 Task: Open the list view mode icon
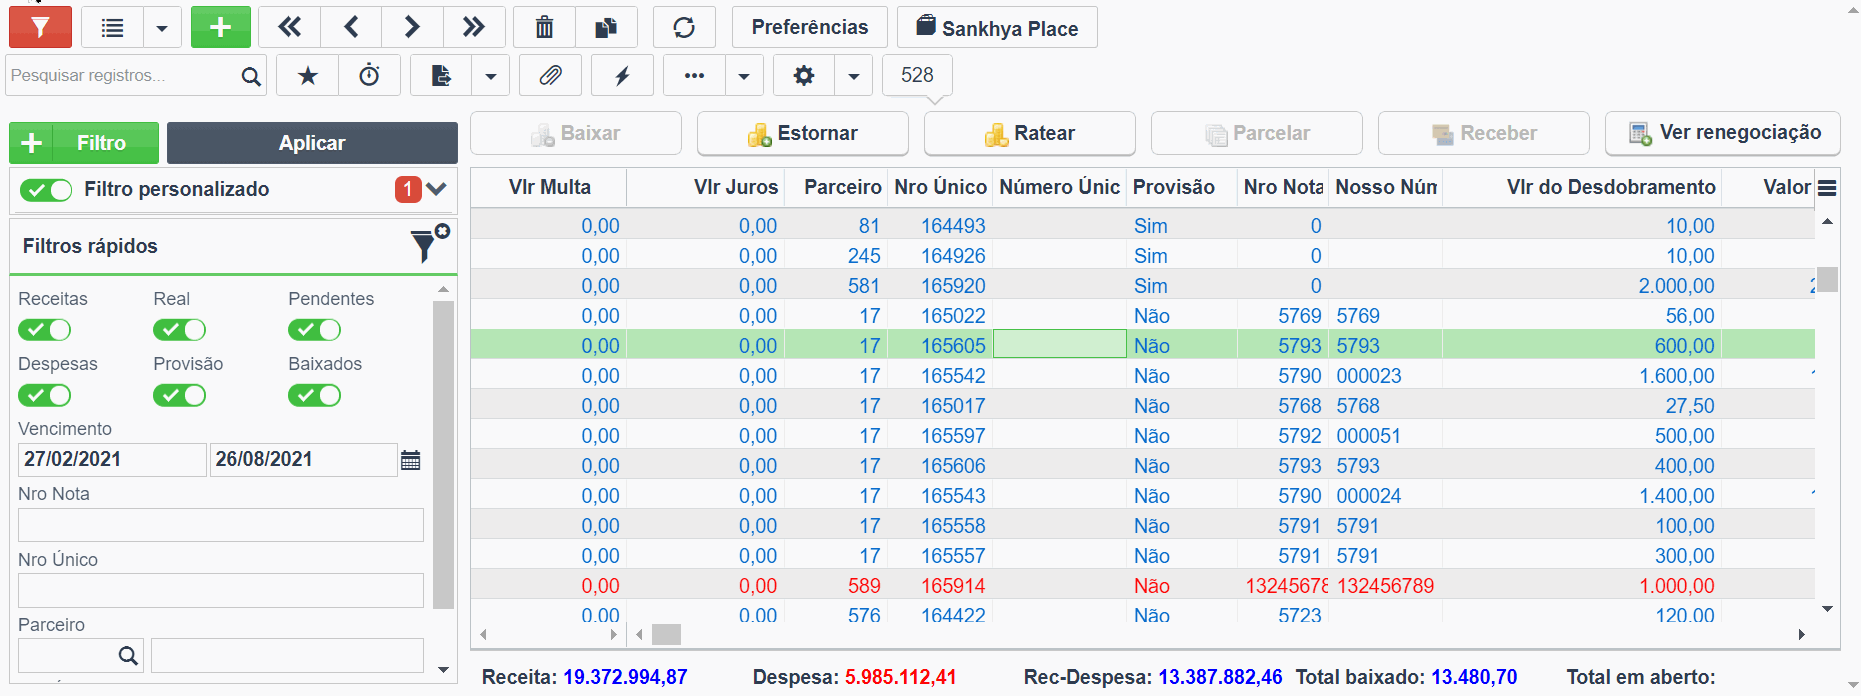tap(113, 27)
